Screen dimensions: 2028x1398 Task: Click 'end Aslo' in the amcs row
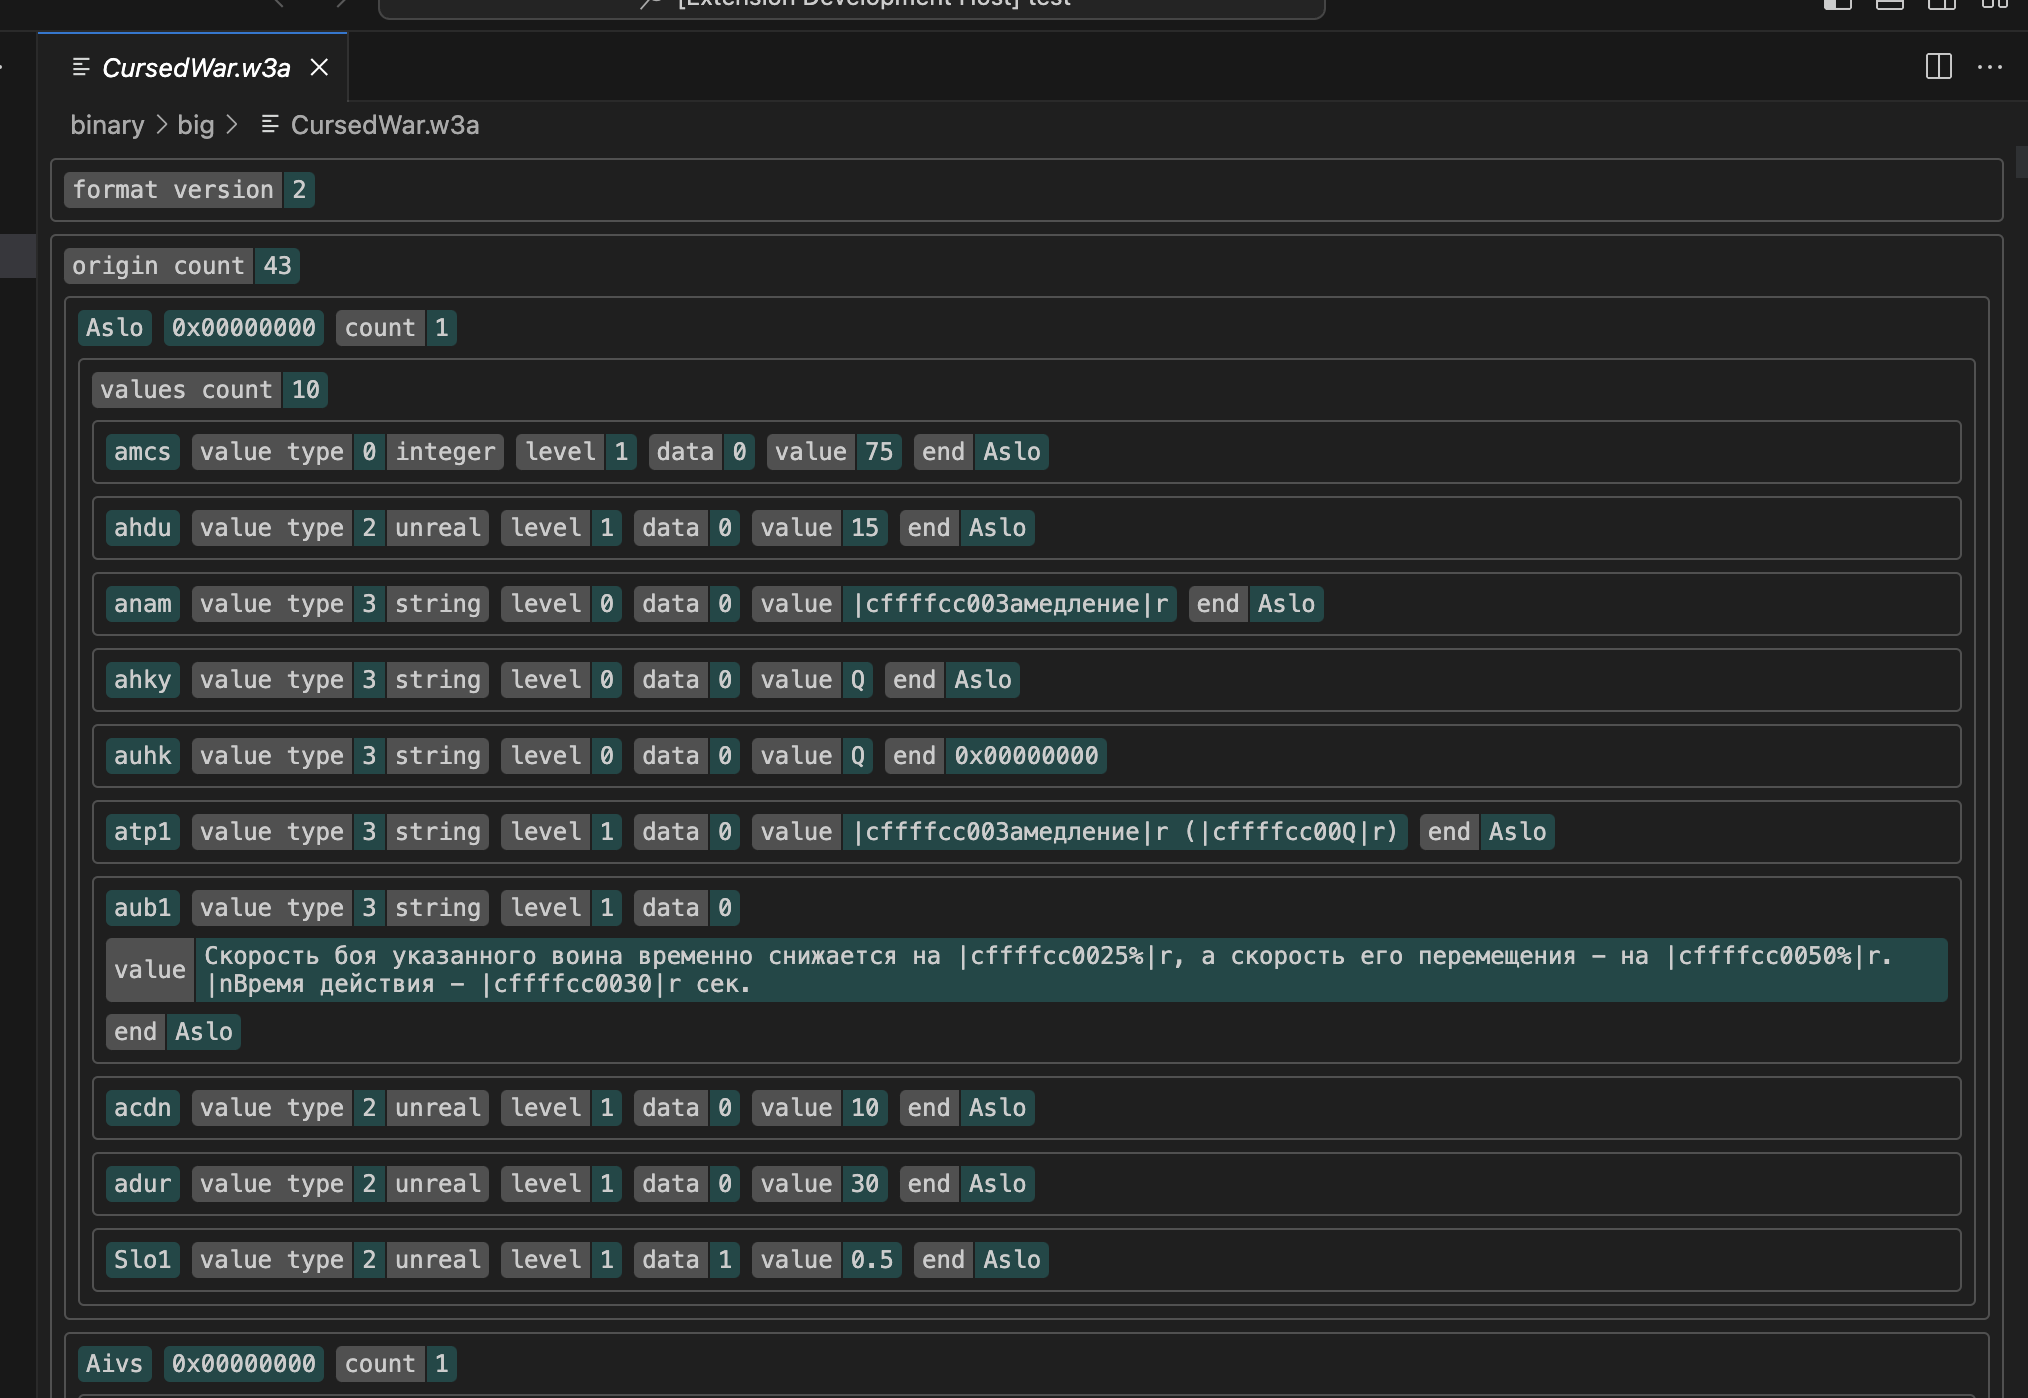[x=981, y=452]
